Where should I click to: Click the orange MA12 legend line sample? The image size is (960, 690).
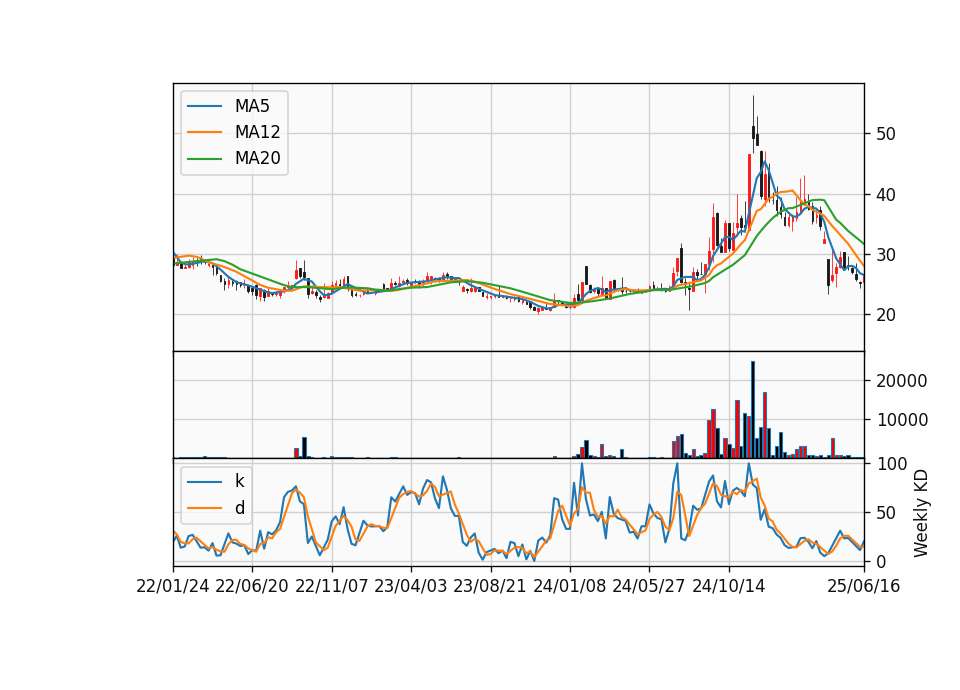pyautogui.click(x=204, y=132)
